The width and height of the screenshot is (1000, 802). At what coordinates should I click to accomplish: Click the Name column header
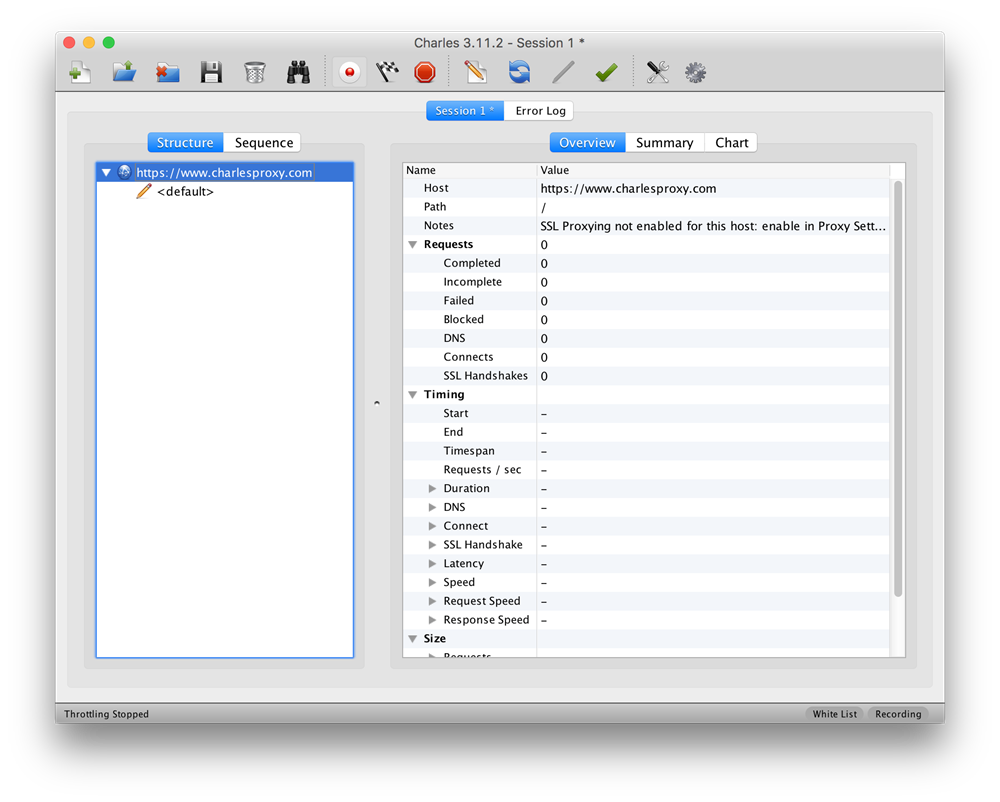click(x=470, y=170)
